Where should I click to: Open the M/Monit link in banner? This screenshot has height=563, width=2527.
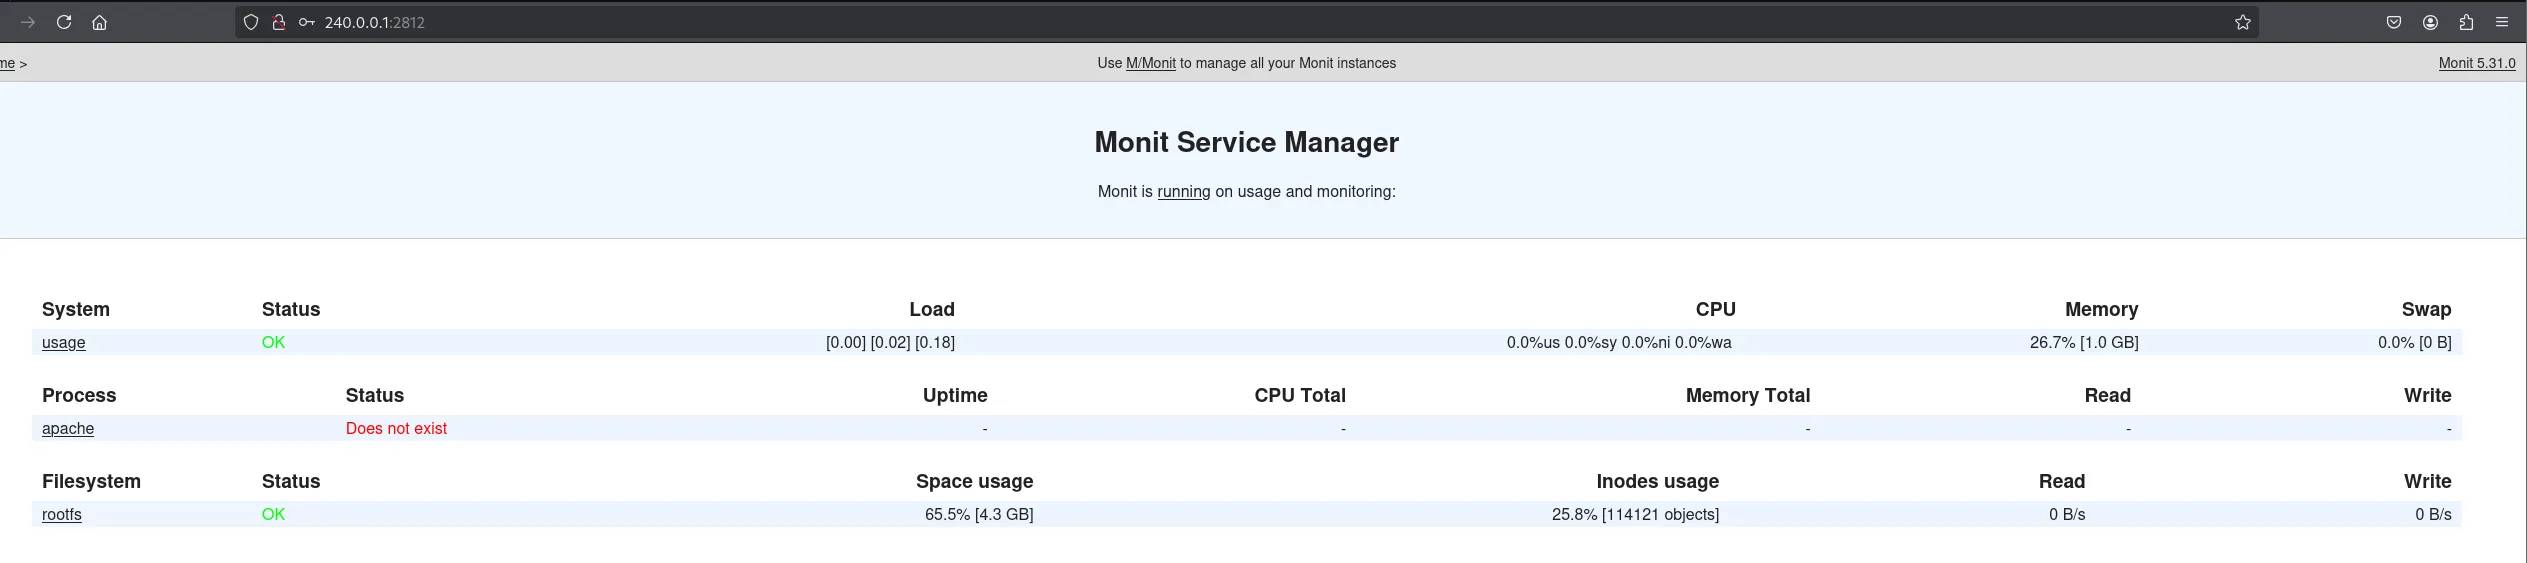1150,63
